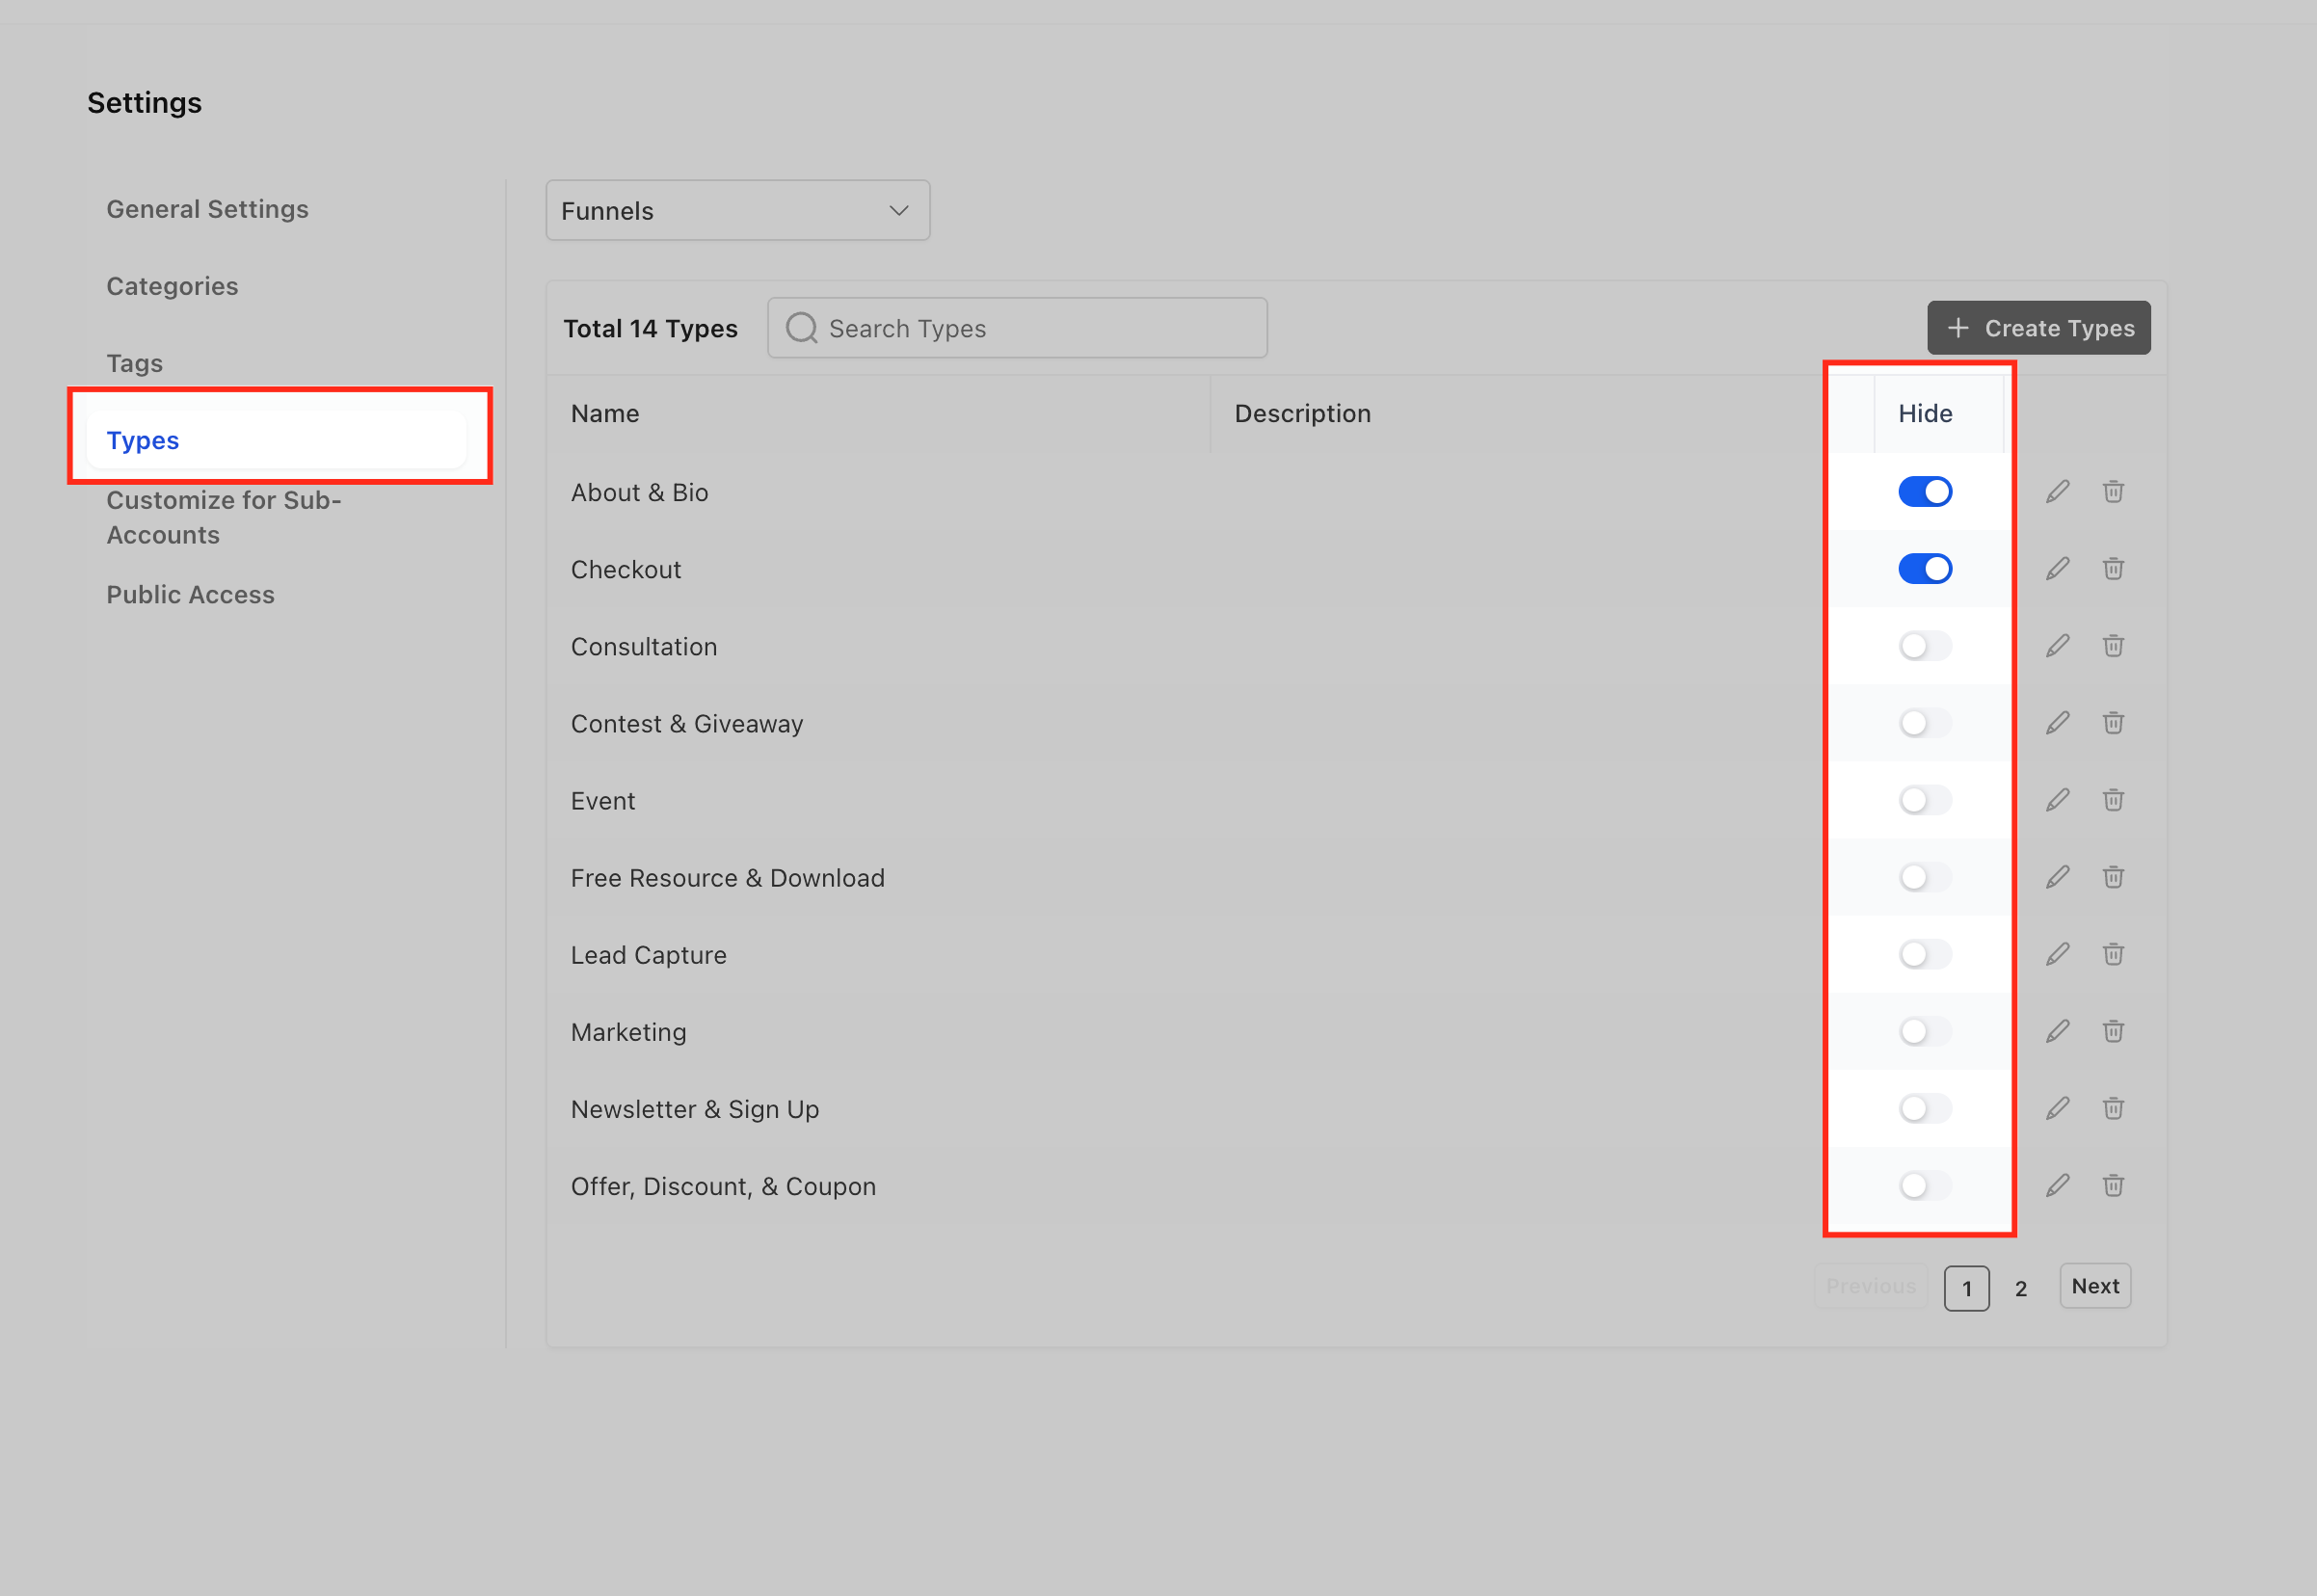This screenshot has height=1596, width=2317.
Task: Delete Lead Capture with its trash icon
Action: coord(2112,954)
